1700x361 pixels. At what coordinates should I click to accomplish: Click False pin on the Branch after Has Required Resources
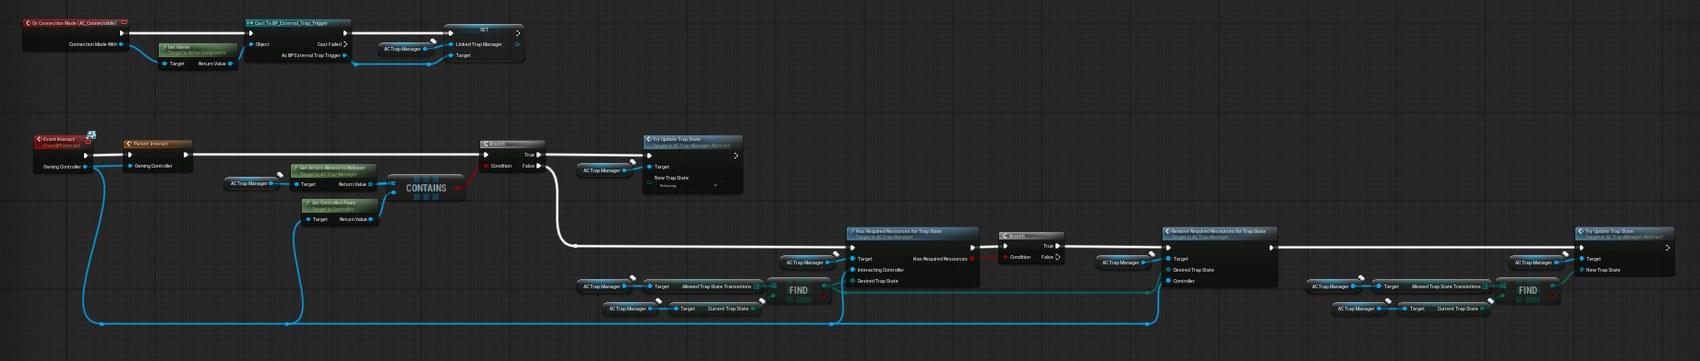[x=1058, y=257]
